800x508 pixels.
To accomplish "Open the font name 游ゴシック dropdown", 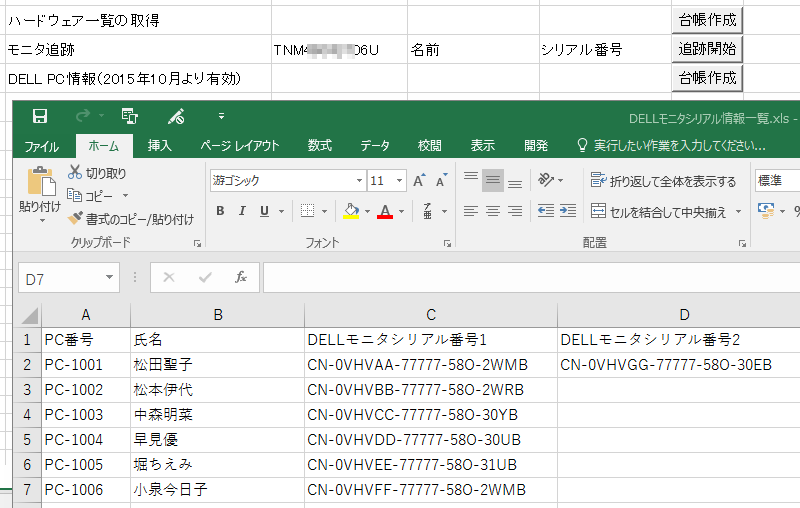I will tap(359, 181).
